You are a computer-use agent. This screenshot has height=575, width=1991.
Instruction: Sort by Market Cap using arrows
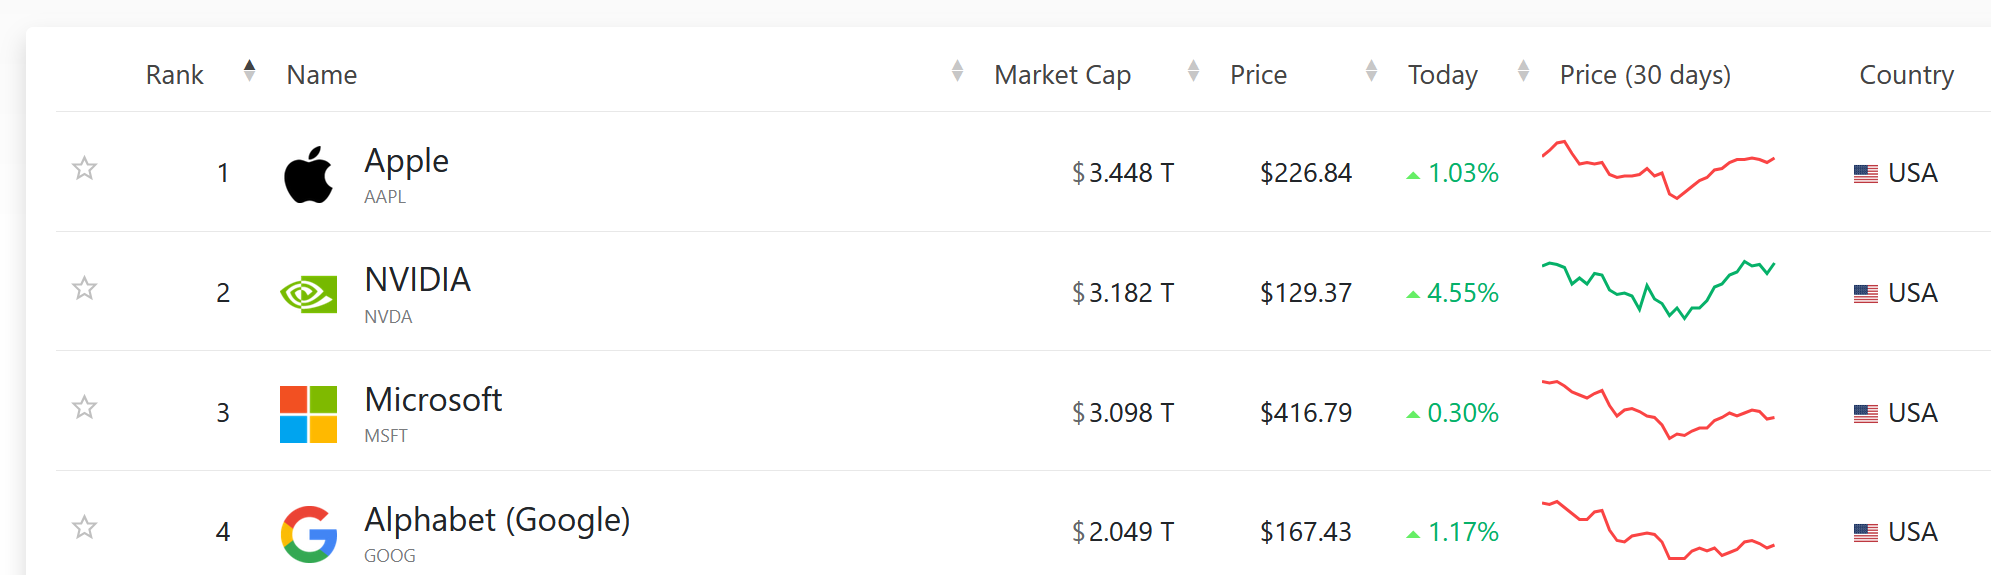click(x=1193, y=70)
